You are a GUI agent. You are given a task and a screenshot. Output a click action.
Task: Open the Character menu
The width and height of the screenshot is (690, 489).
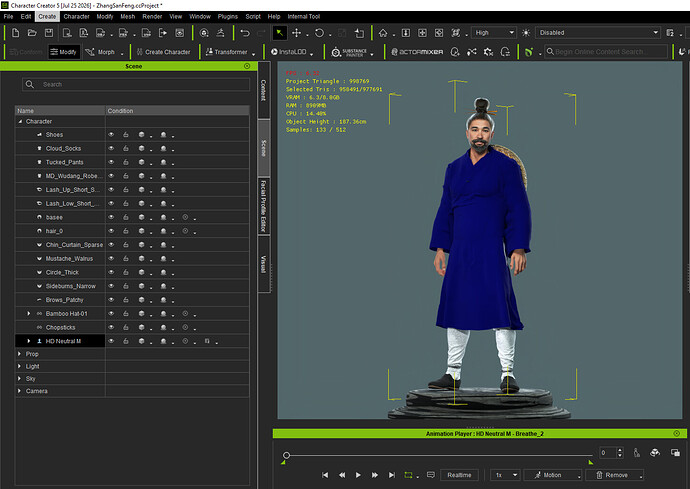pos(77,16)
